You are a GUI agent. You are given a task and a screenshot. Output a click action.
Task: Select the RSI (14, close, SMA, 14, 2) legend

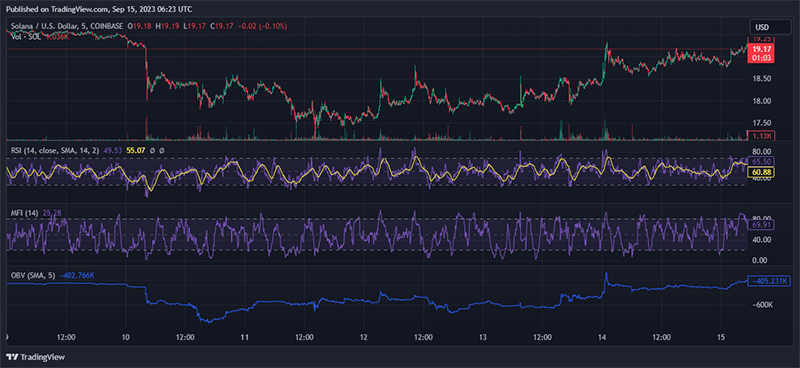click(x=56, y=151)
